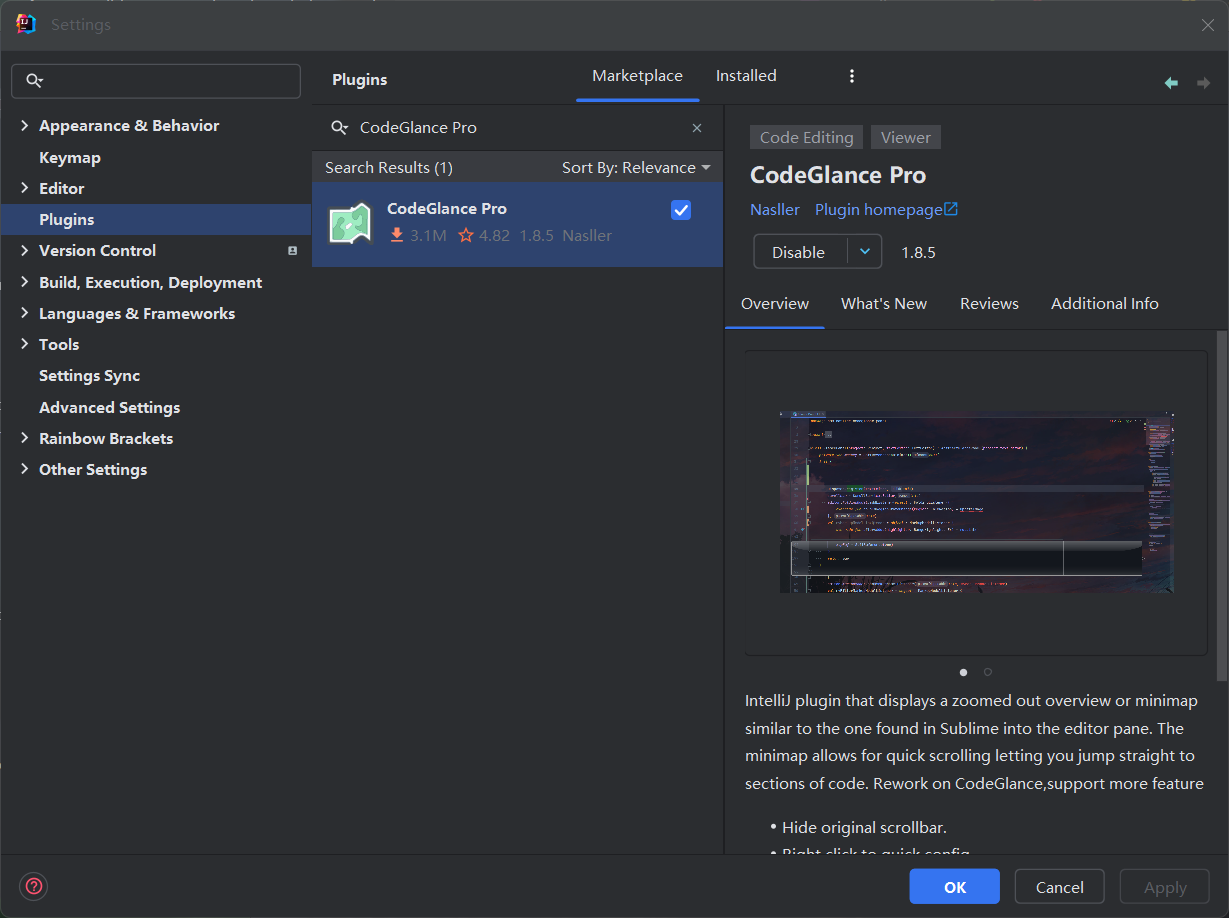Click the Hide original scrollbar bullet text

(x=864, y=827)
